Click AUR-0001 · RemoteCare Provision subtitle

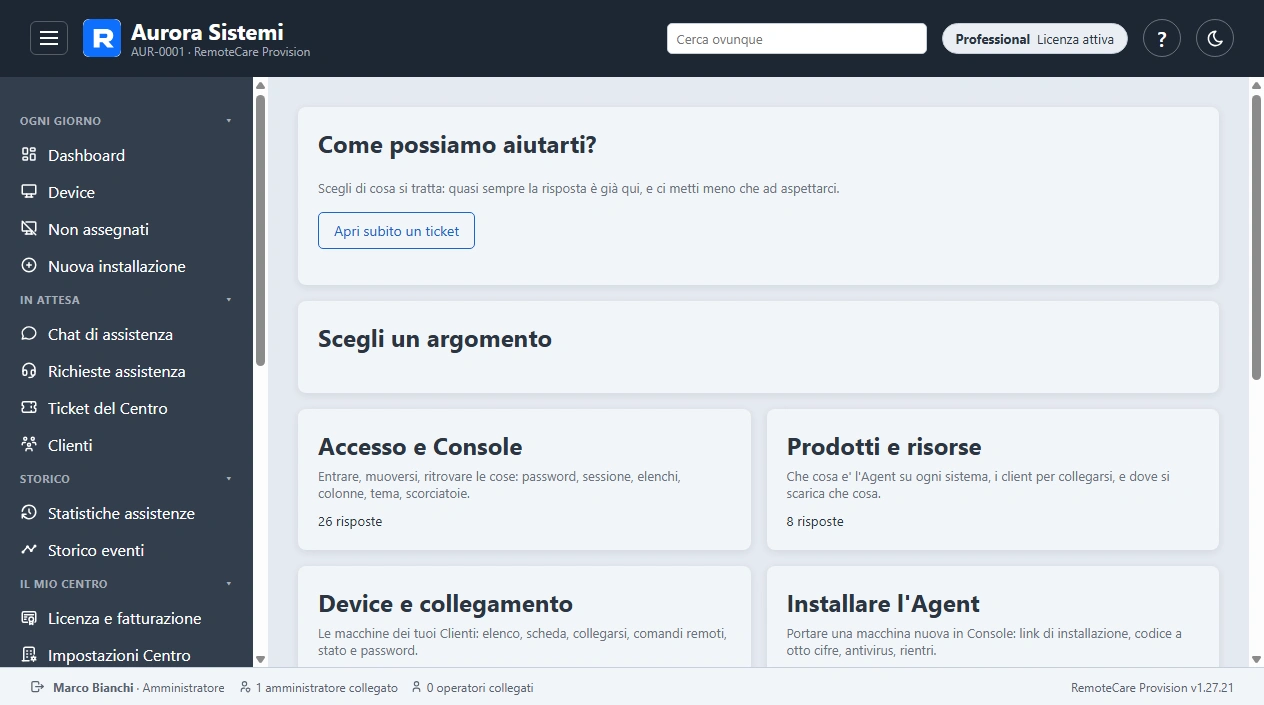[x=221, y=52]
